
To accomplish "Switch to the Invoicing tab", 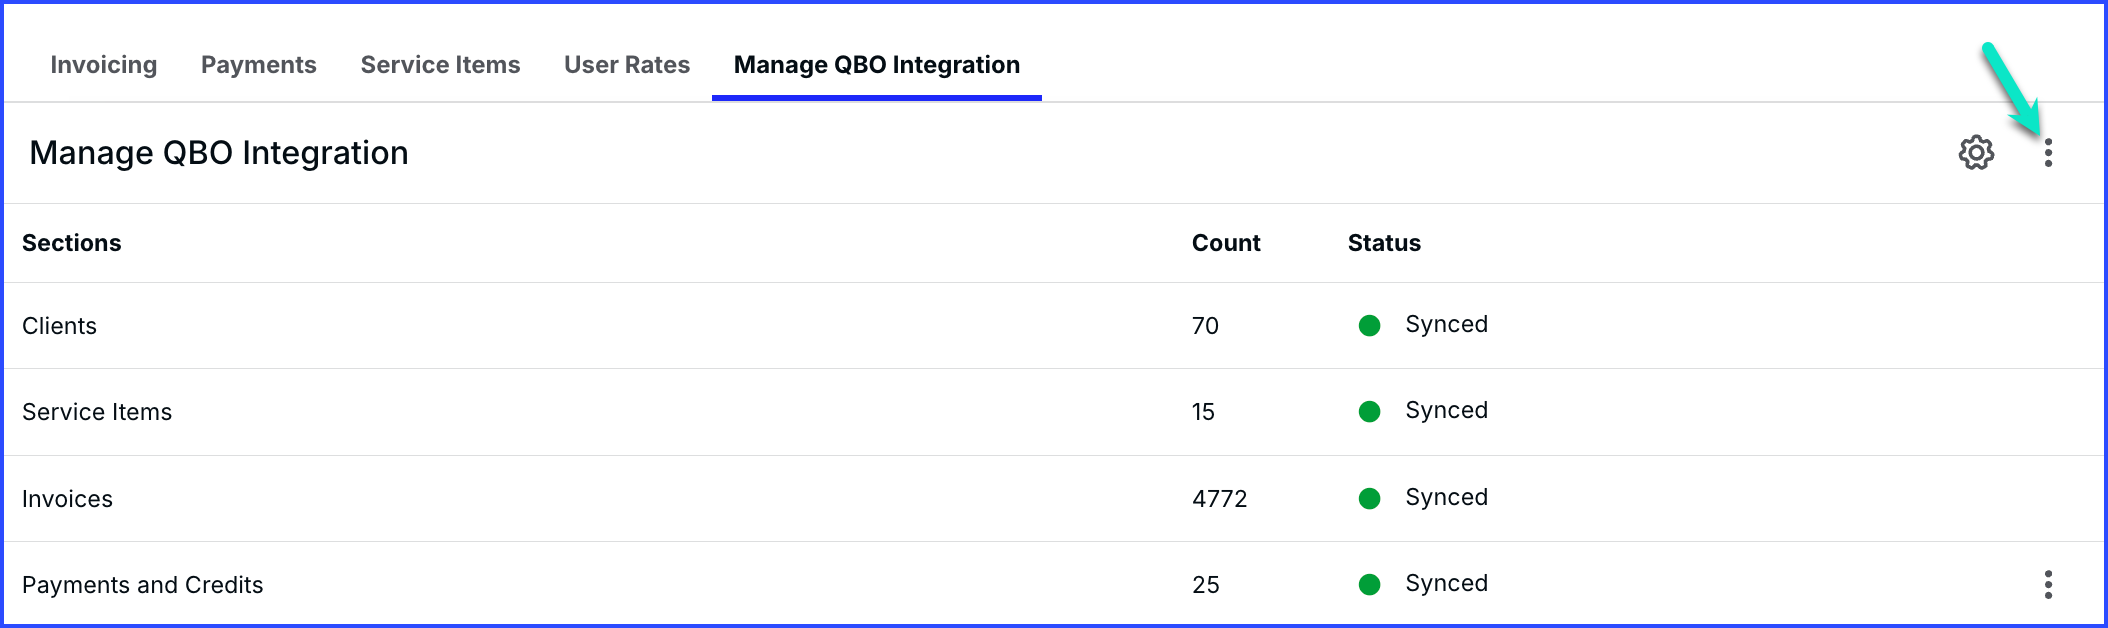I will point(104,65).
